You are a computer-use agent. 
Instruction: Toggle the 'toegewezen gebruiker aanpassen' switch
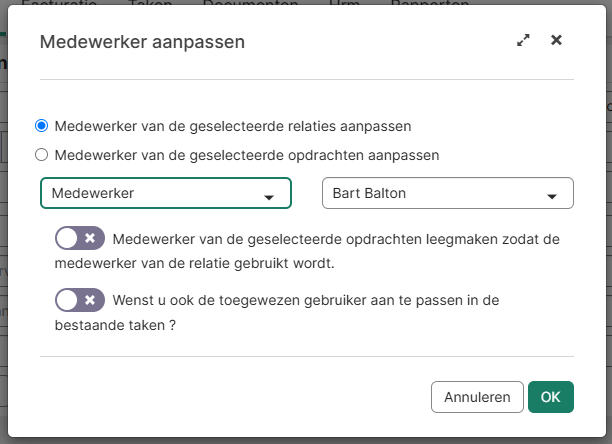80,300
